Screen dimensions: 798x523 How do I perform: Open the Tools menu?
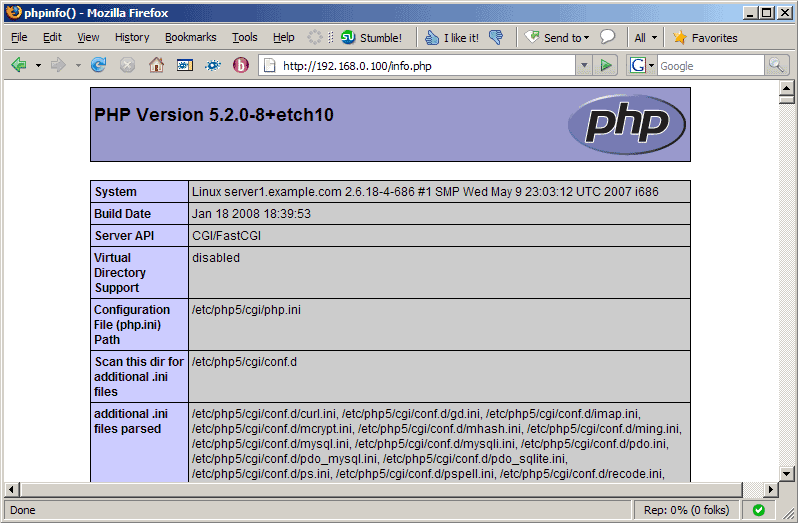click(x=244, y=37)
